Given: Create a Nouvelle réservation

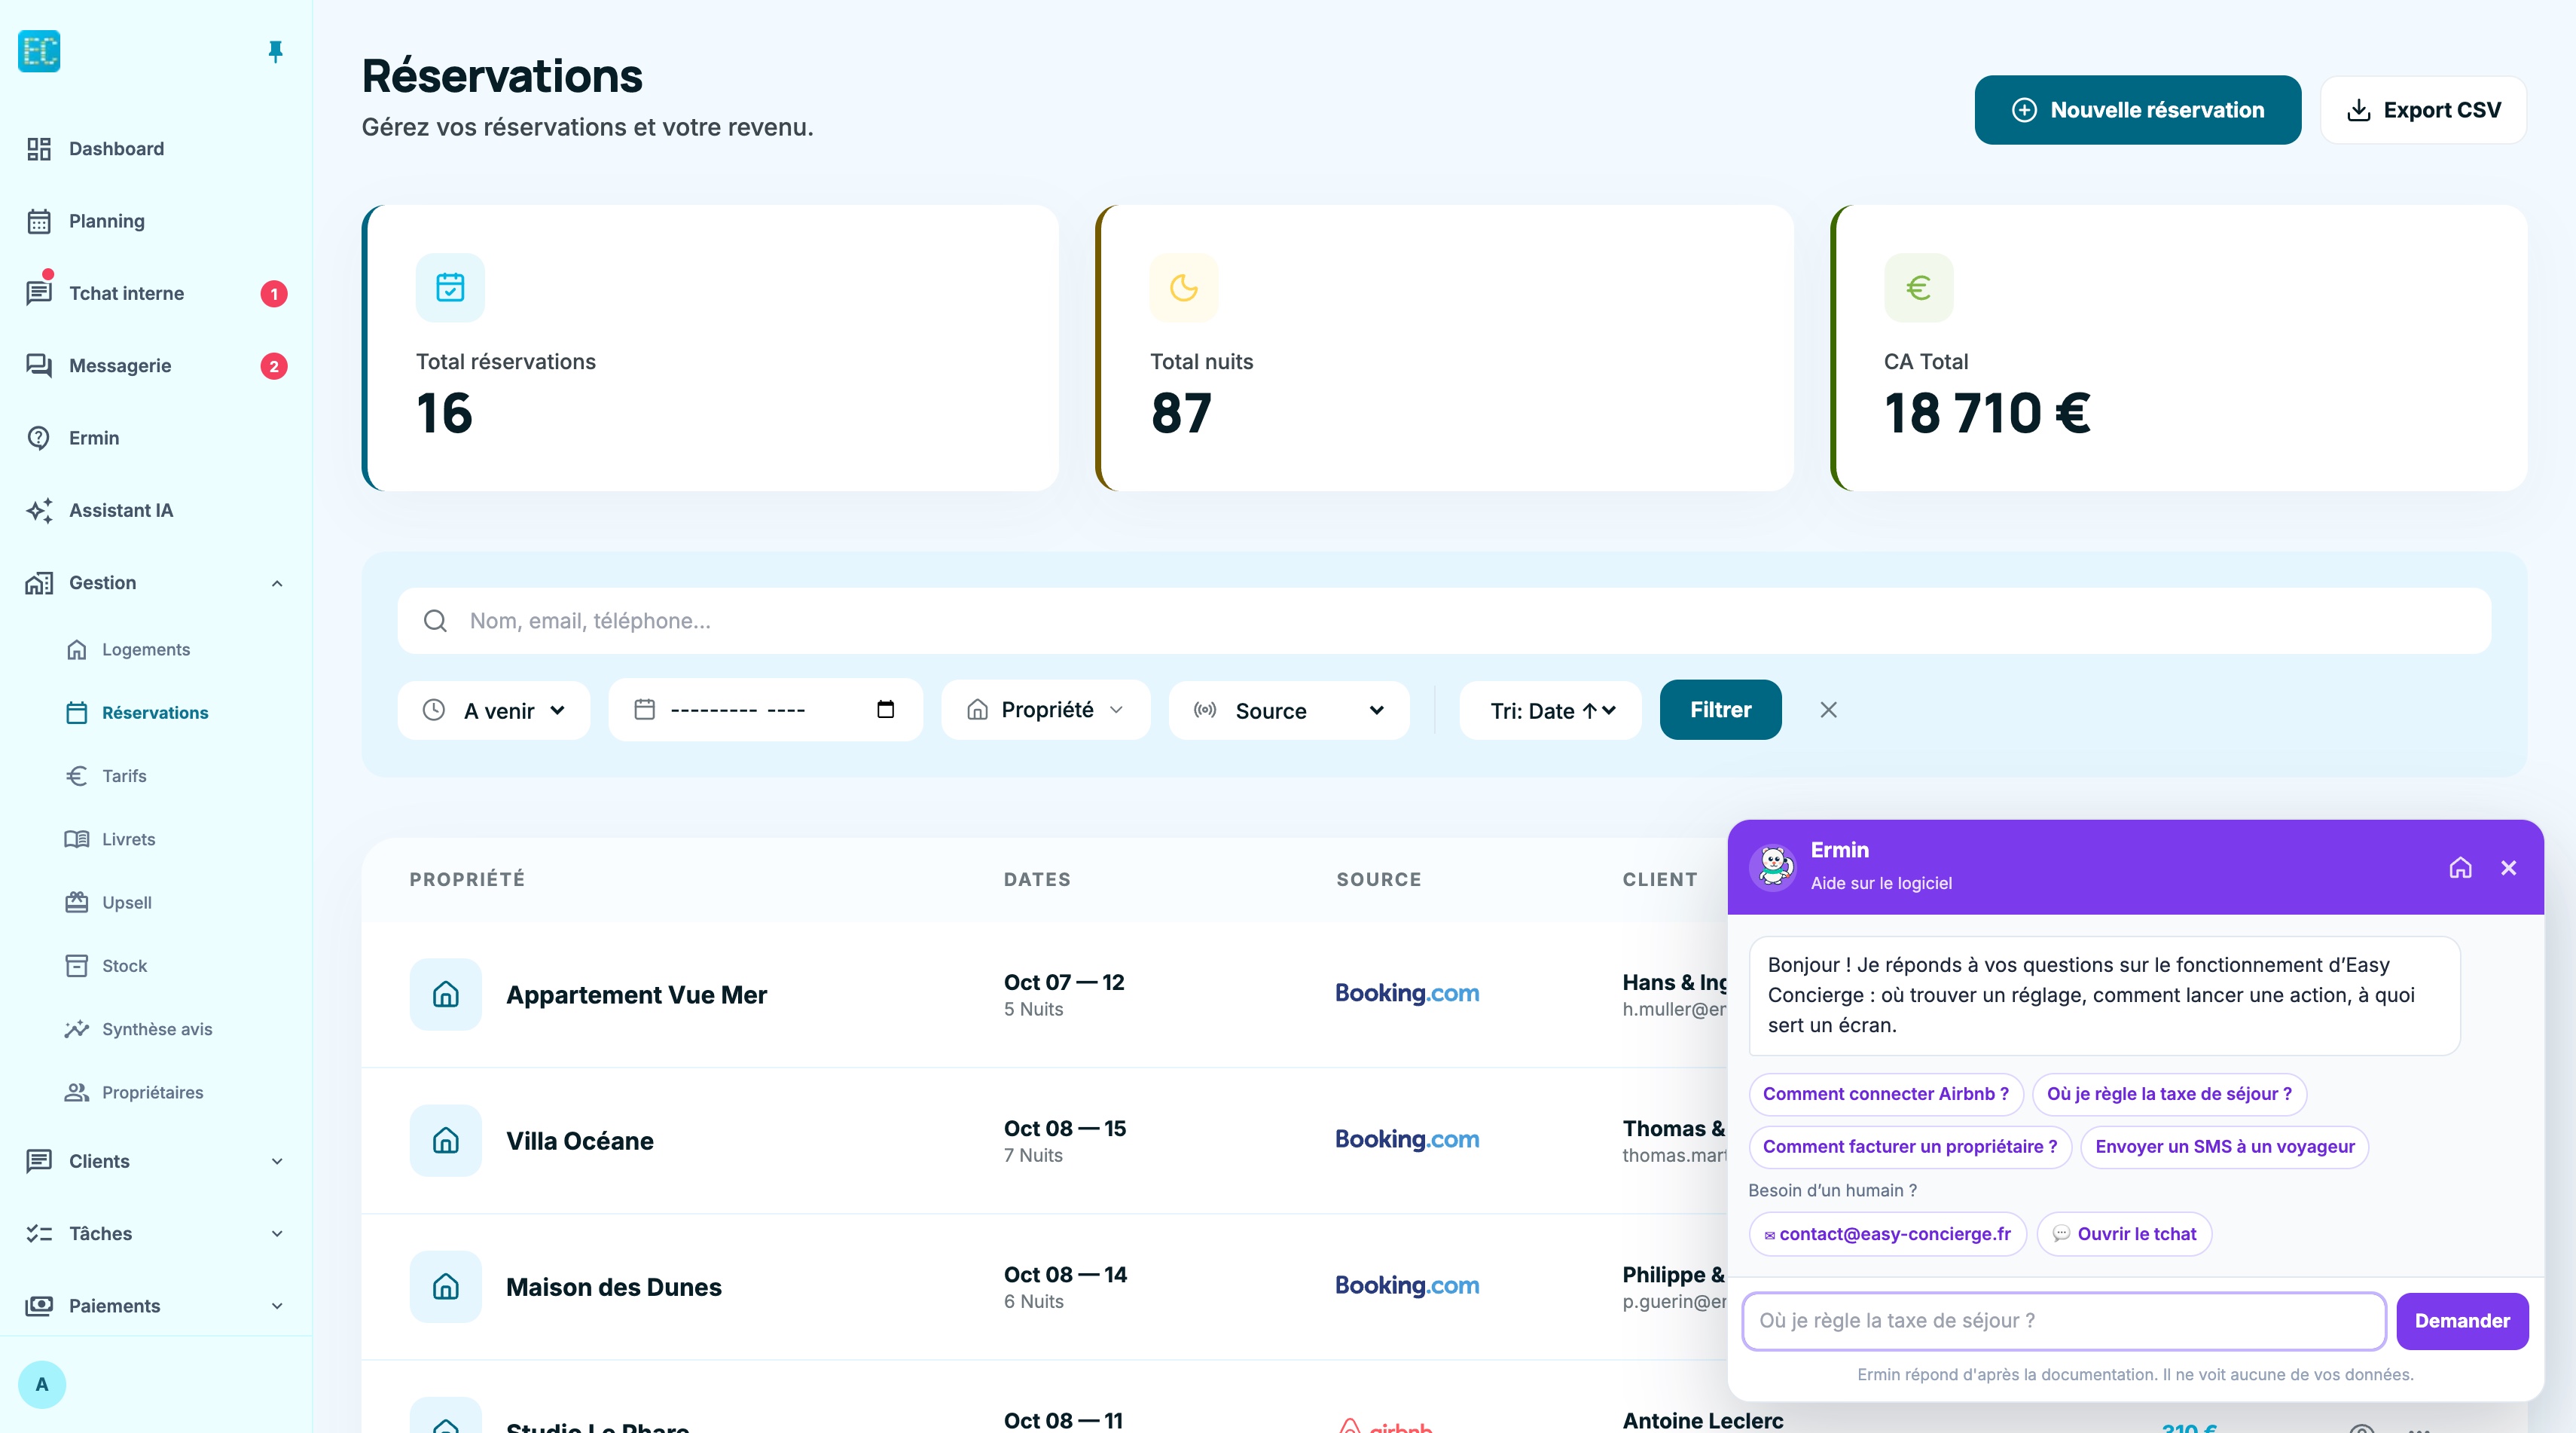Looking at the screenshot, I should (x=2137, y=110).
